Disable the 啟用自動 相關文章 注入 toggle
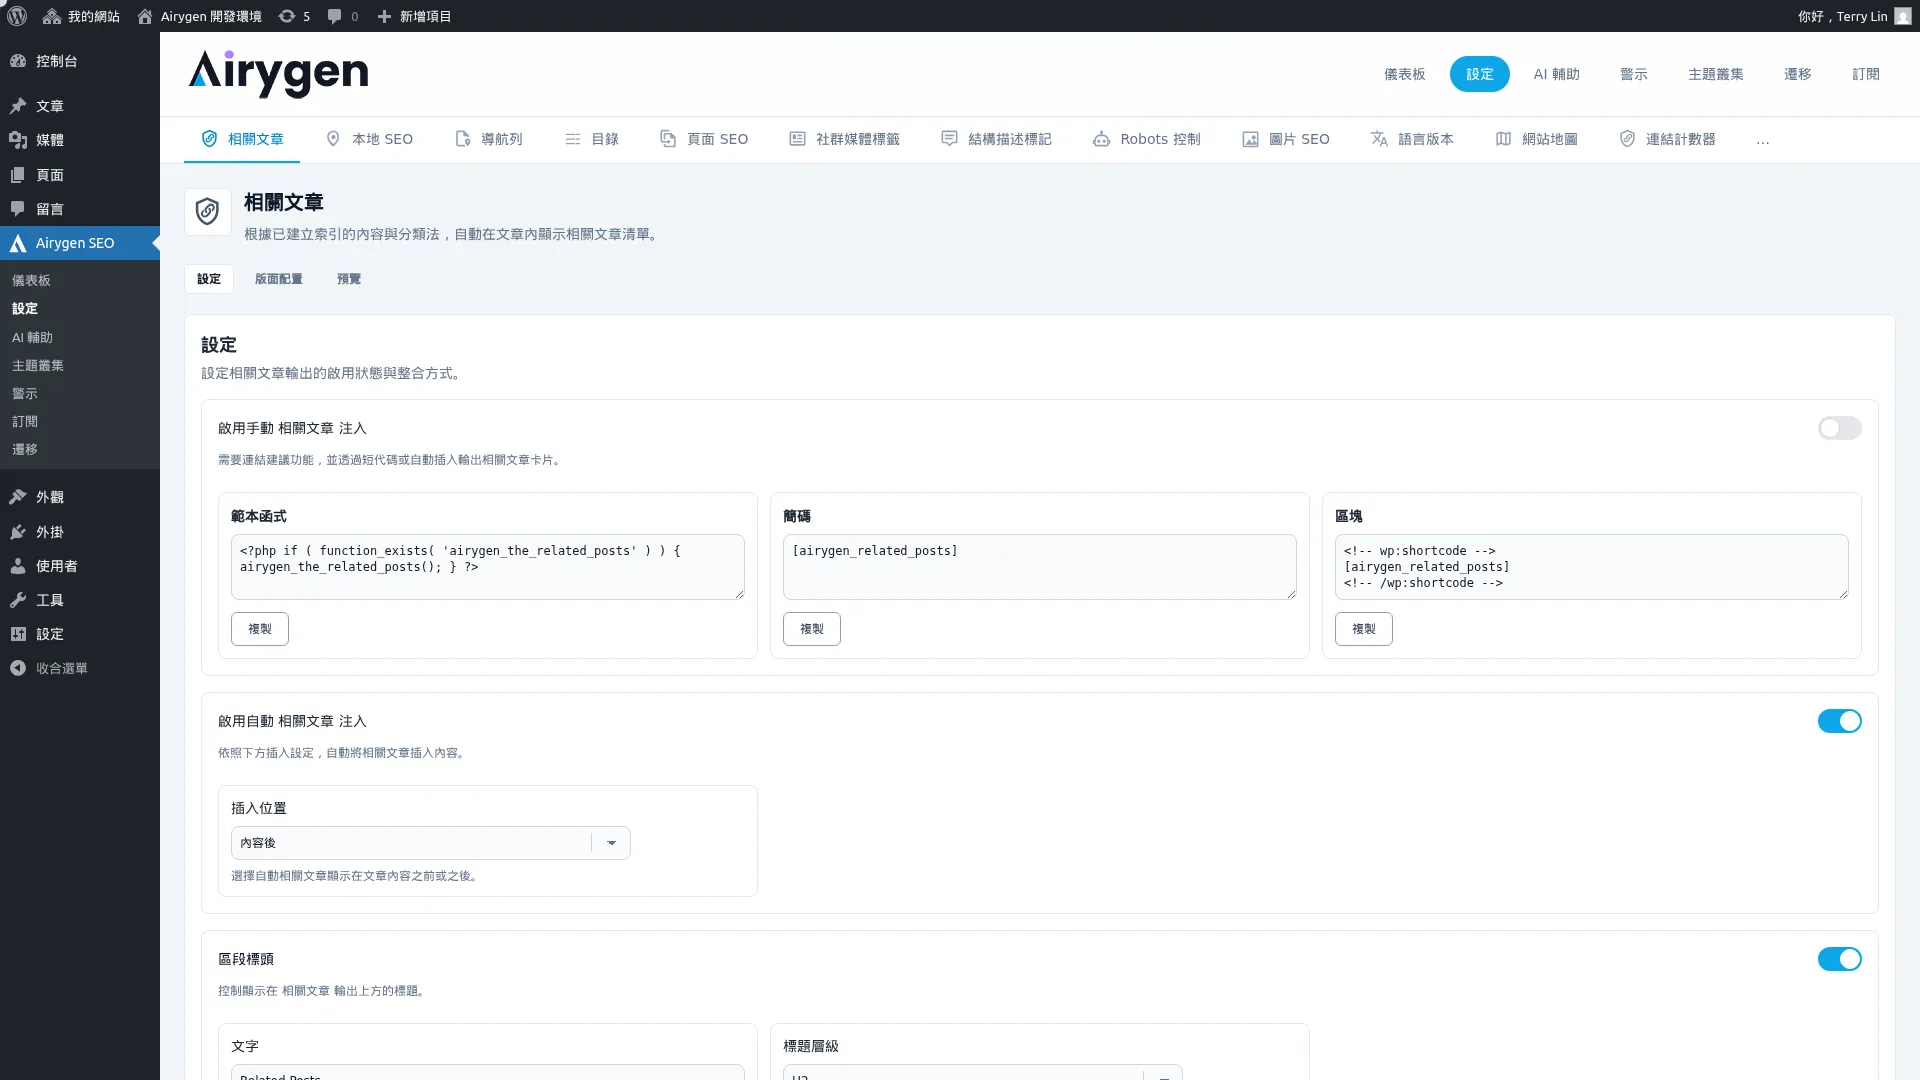Screen dimensions: 1920x1080 (1839, 721)
